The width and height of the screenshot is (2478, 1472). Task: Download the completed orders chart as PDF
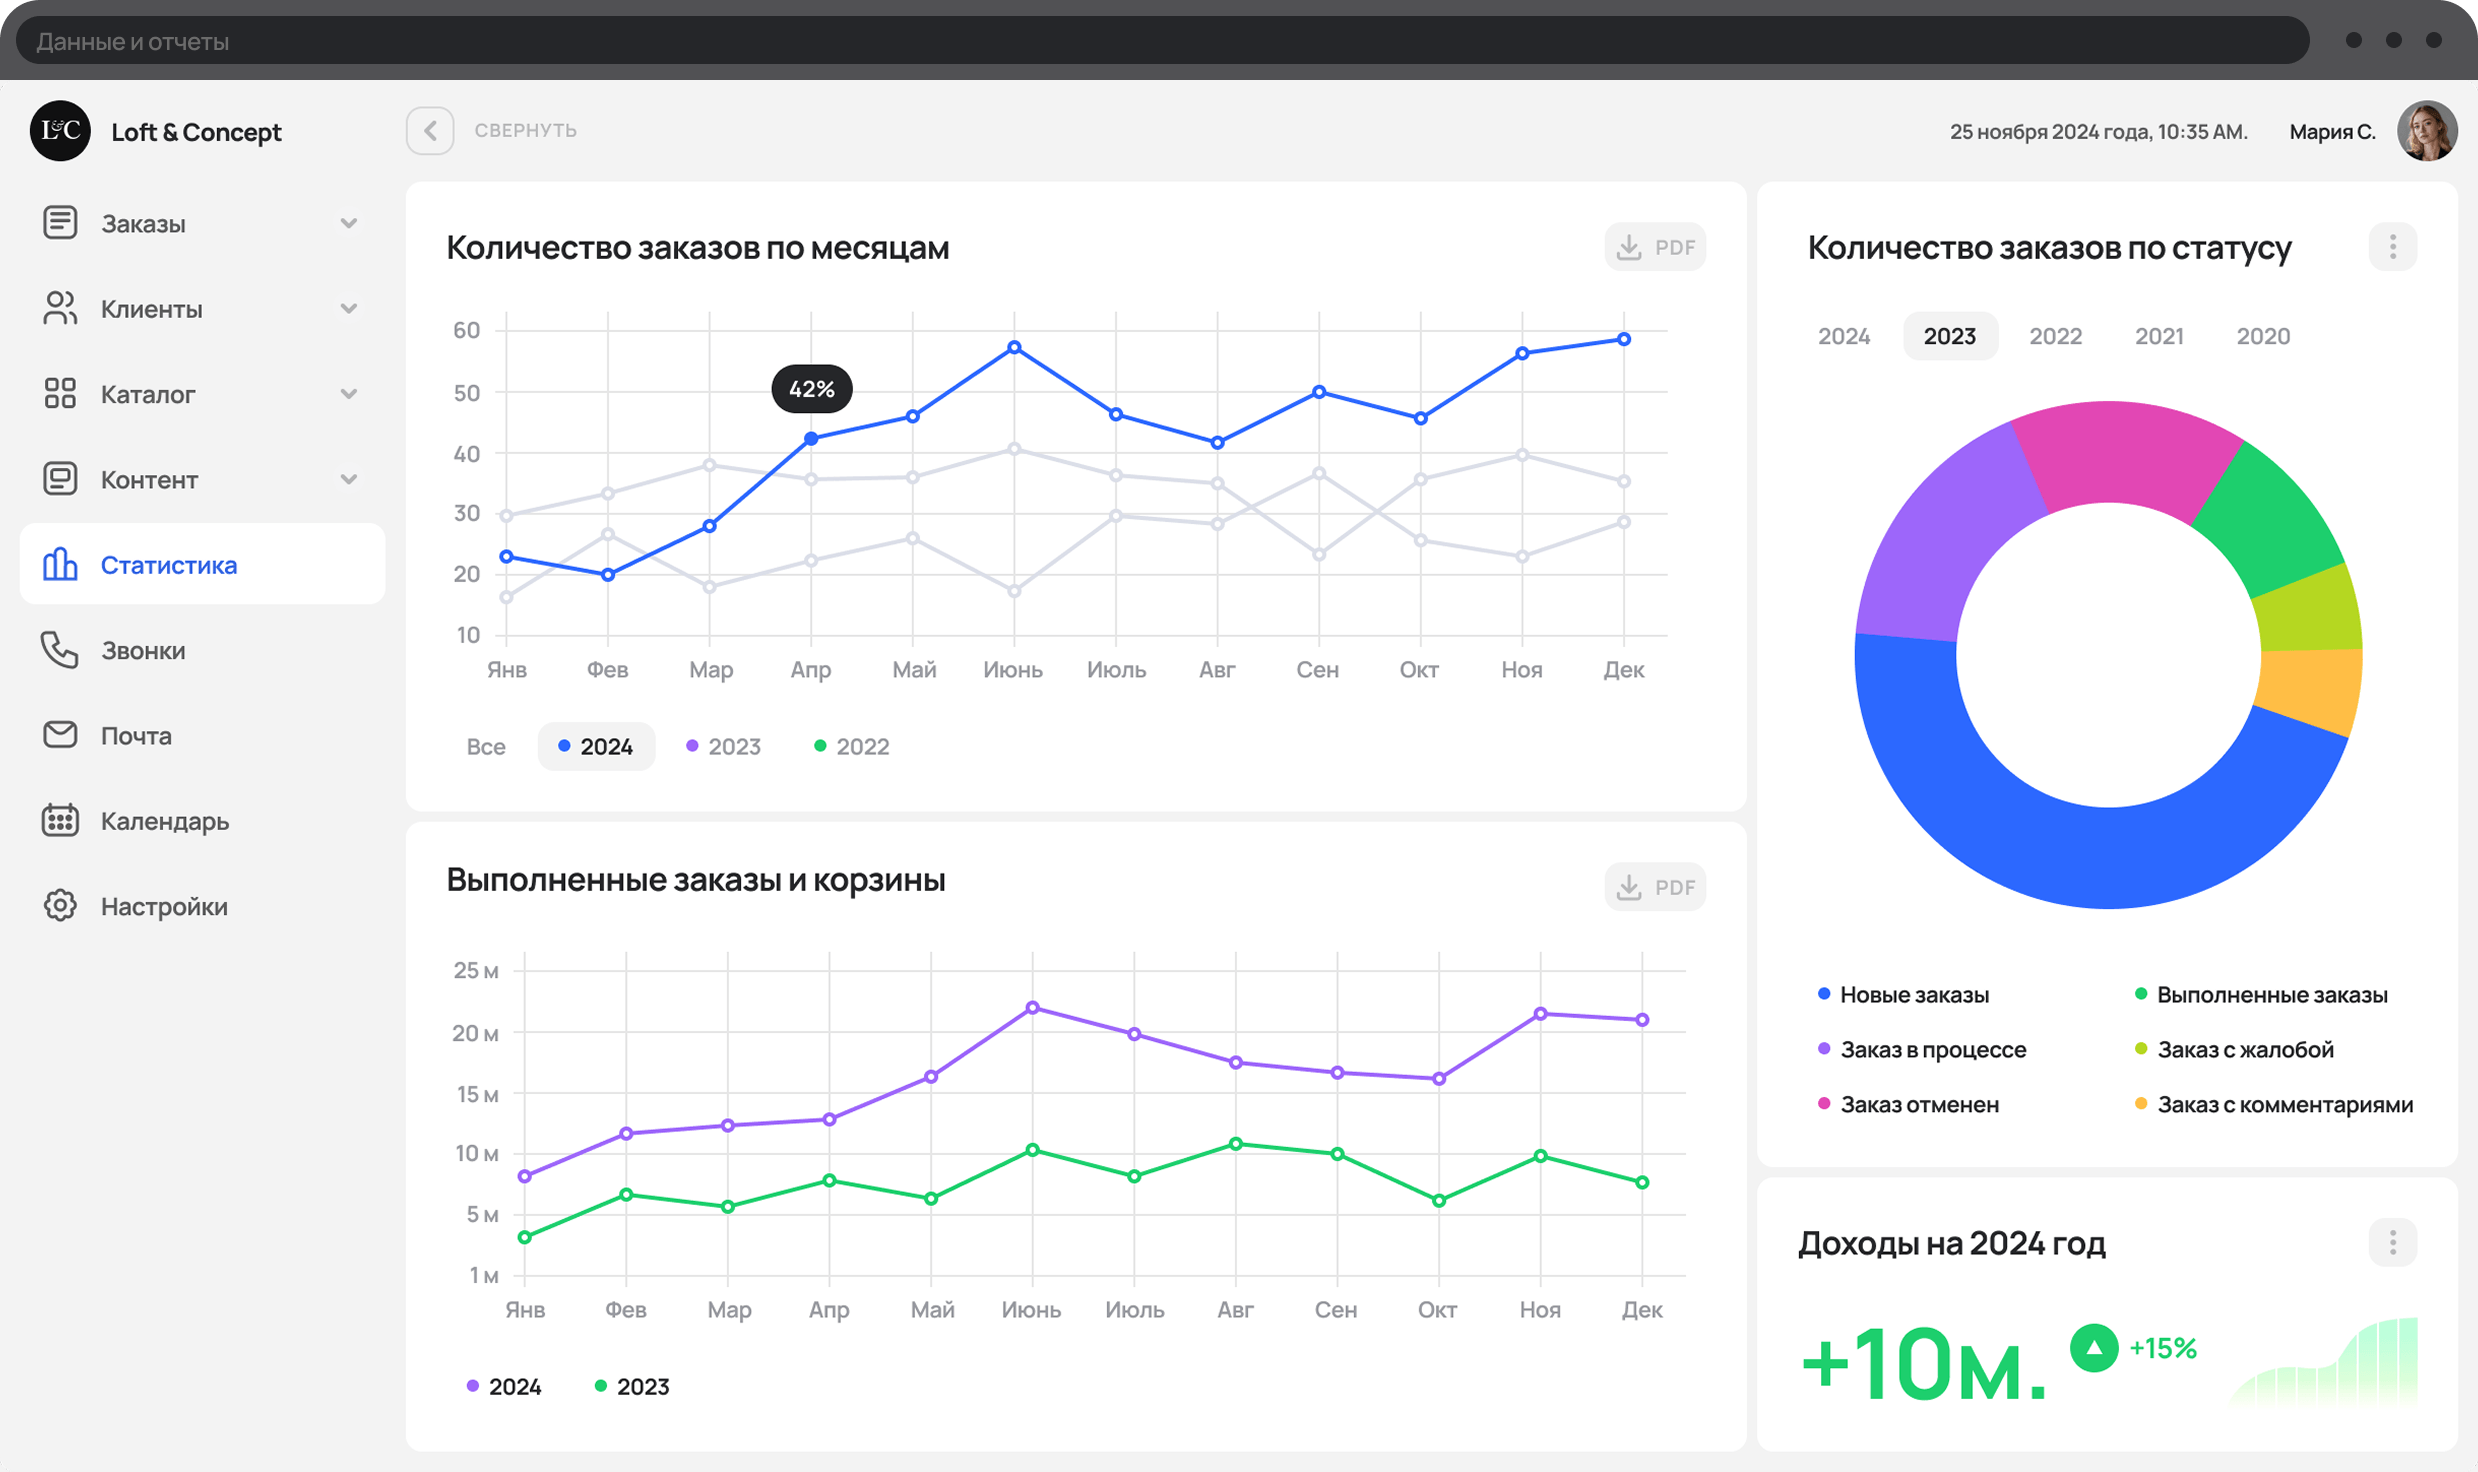(1655, 887)
